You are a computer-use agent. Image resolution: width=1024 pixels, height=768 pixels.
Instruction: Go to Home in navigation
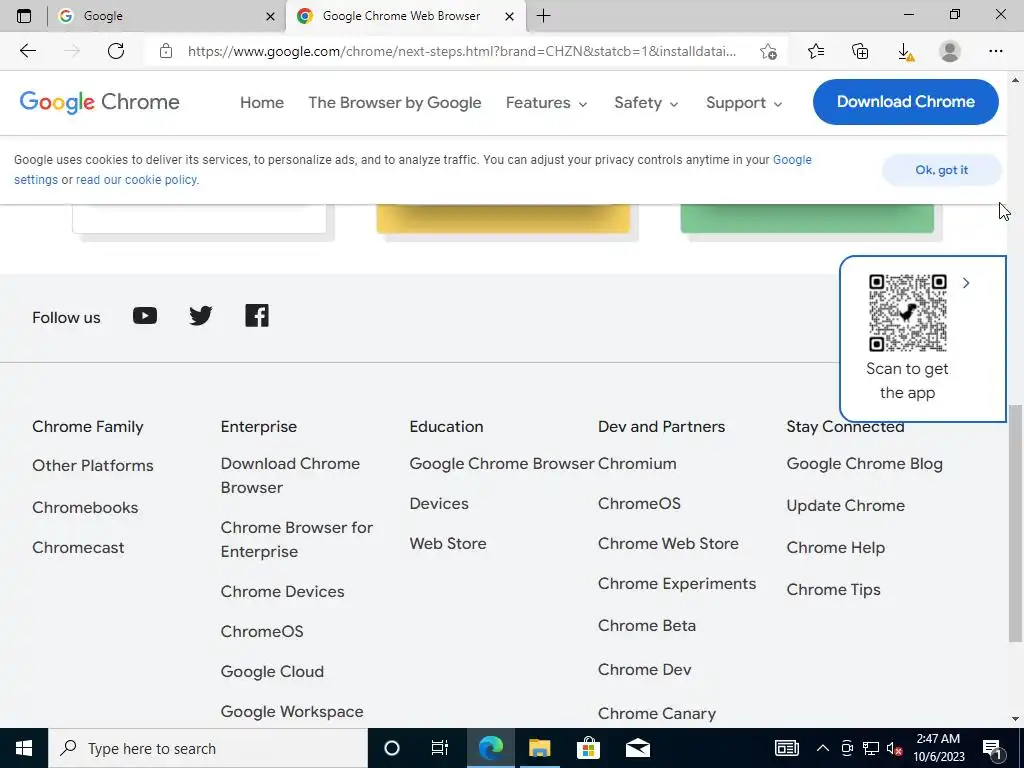coord(262,103)
